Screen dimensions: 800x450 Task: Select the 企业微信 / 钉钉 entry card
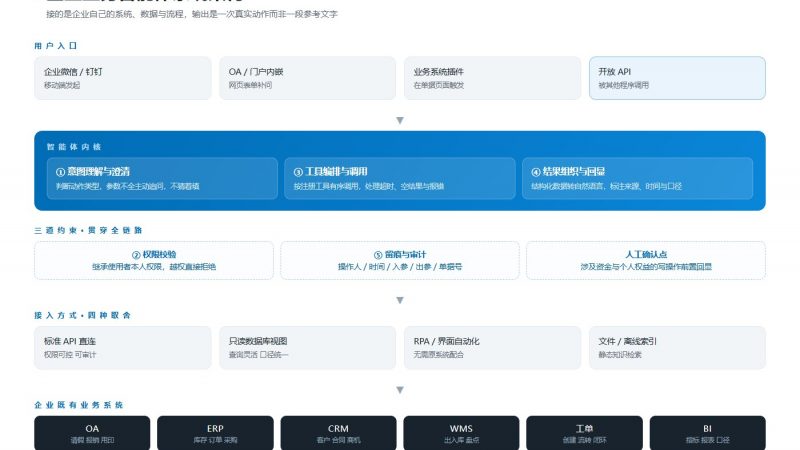[122, 78]
